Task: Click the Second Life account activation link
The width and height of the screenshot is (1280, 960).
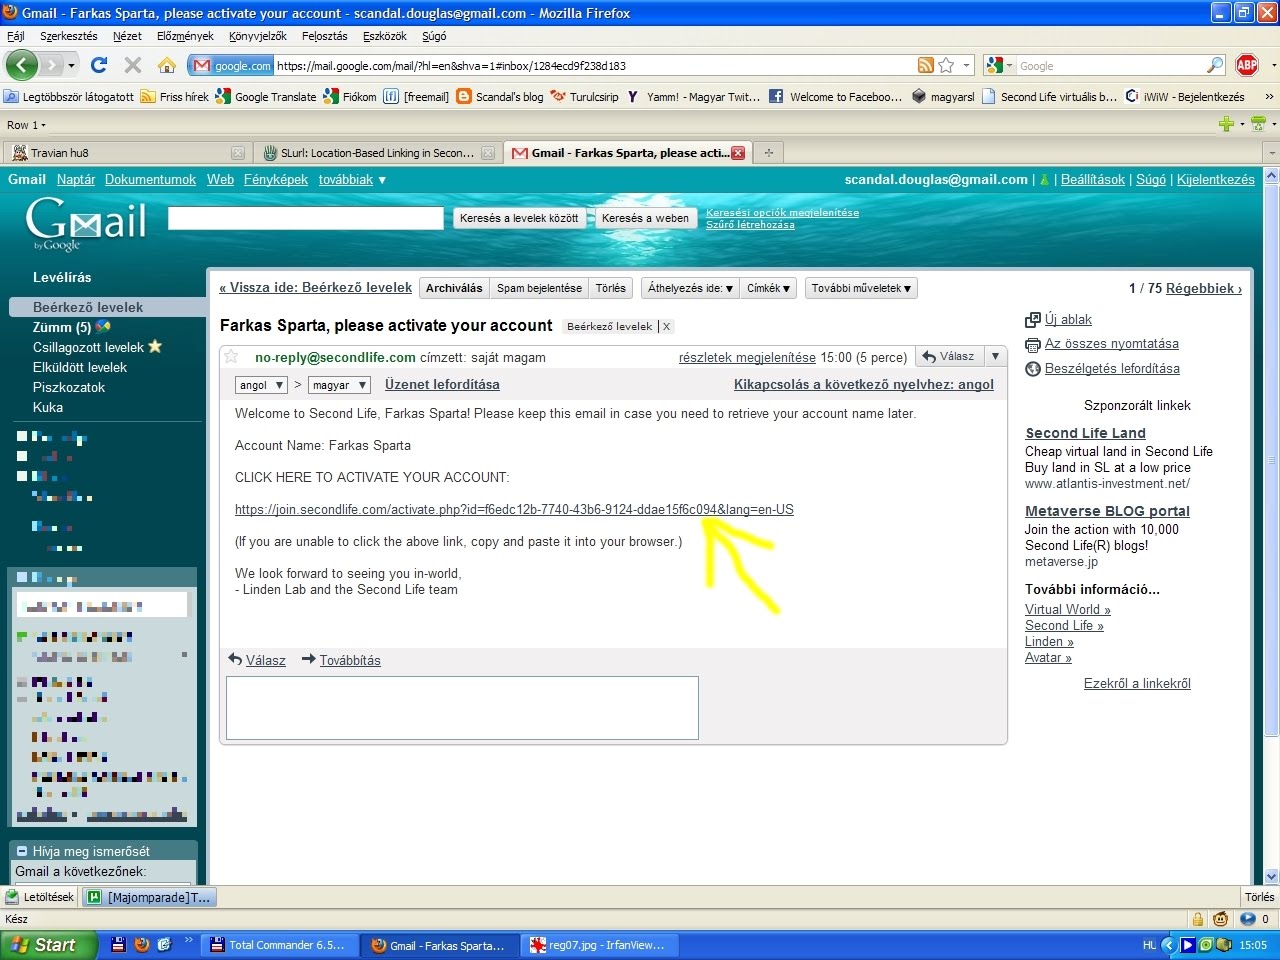Action: coord(514,509)
